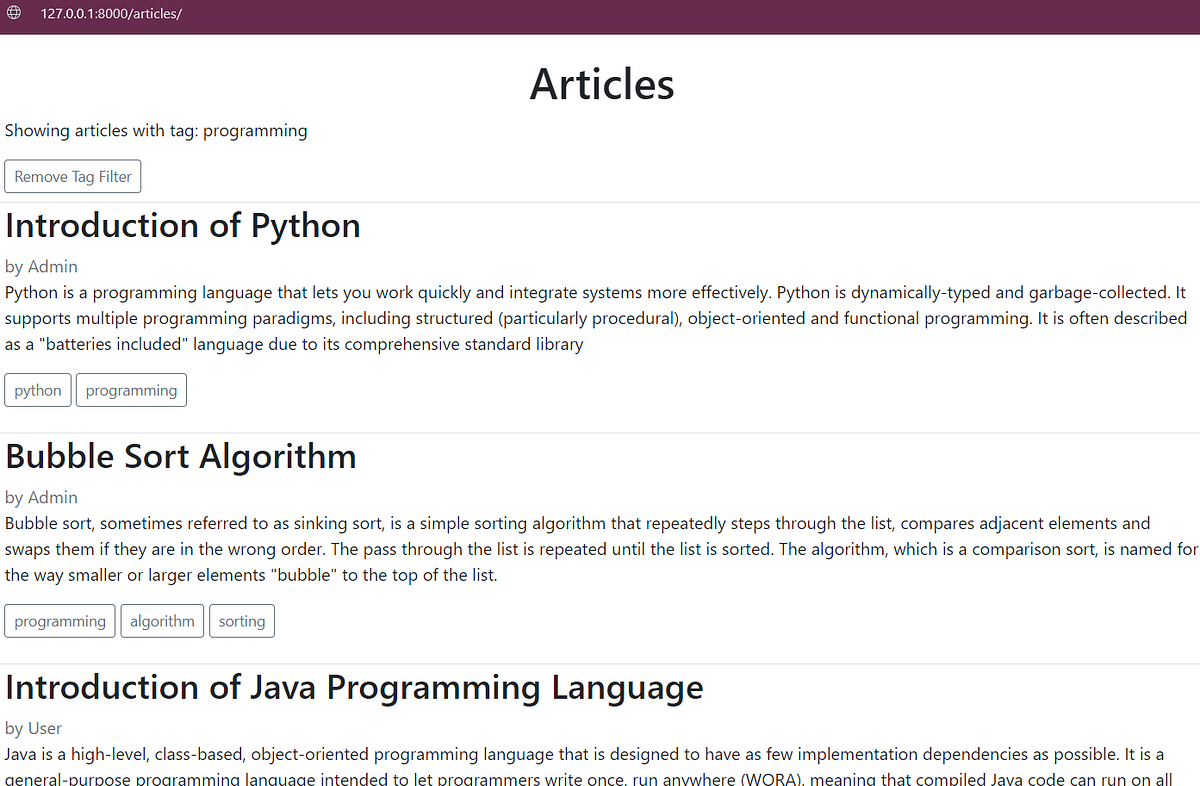Click the Remove Tag Filter button

72,176
